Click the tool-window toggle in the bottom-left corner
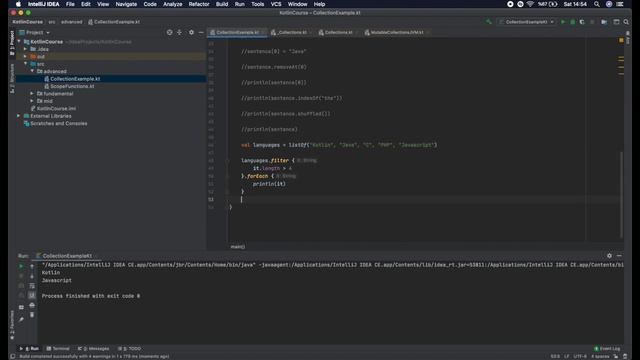 (13, 356)
